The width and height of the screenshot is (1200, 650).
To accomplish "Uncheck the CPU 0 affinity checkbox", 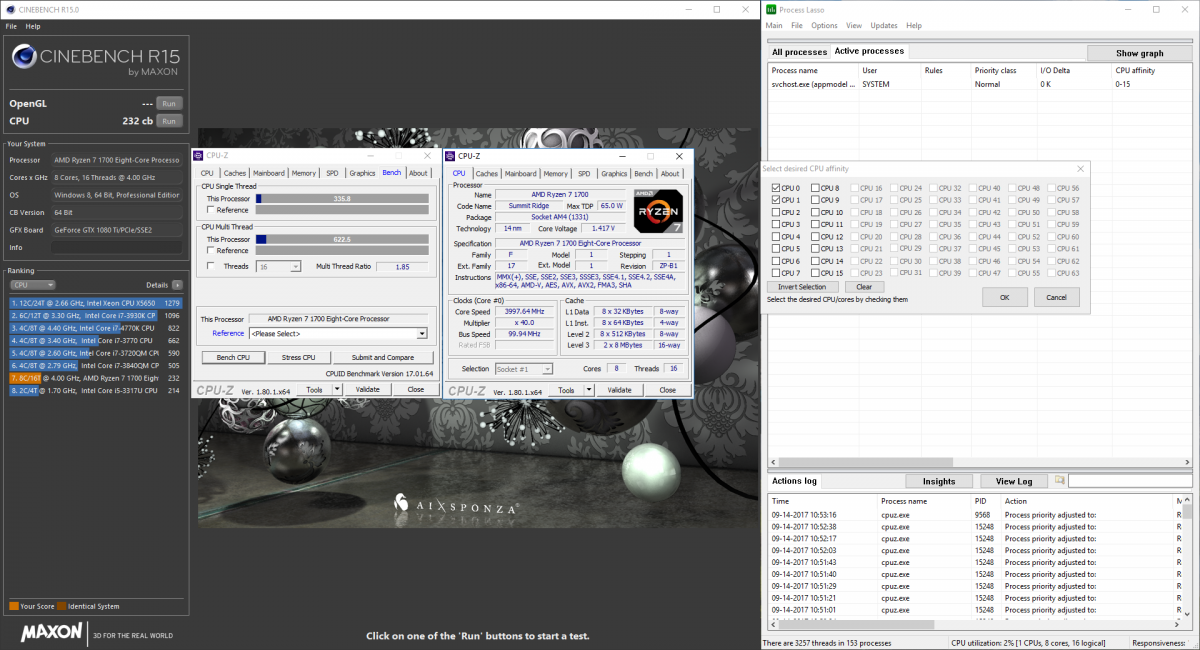I will pyautogui.click(x=776, y=188).
